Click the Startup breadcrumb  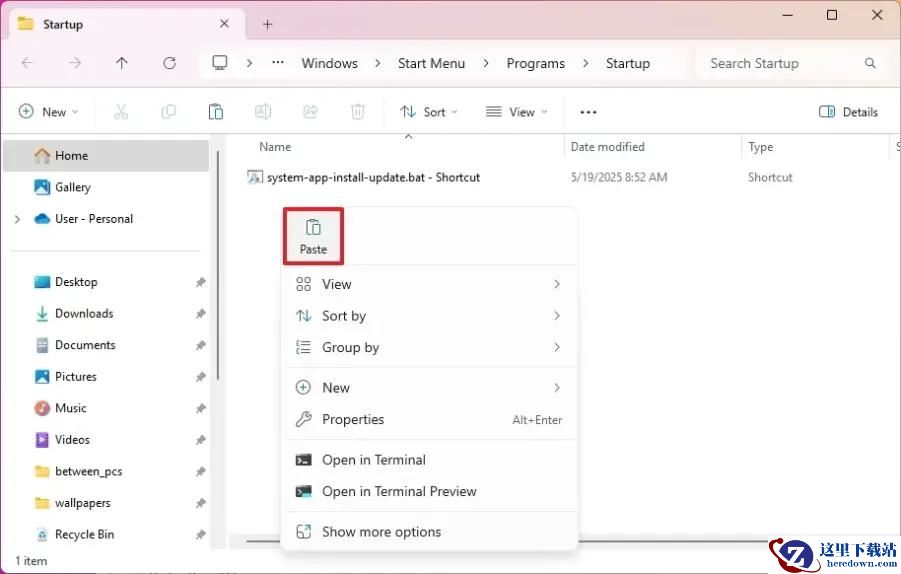[627, 63]
